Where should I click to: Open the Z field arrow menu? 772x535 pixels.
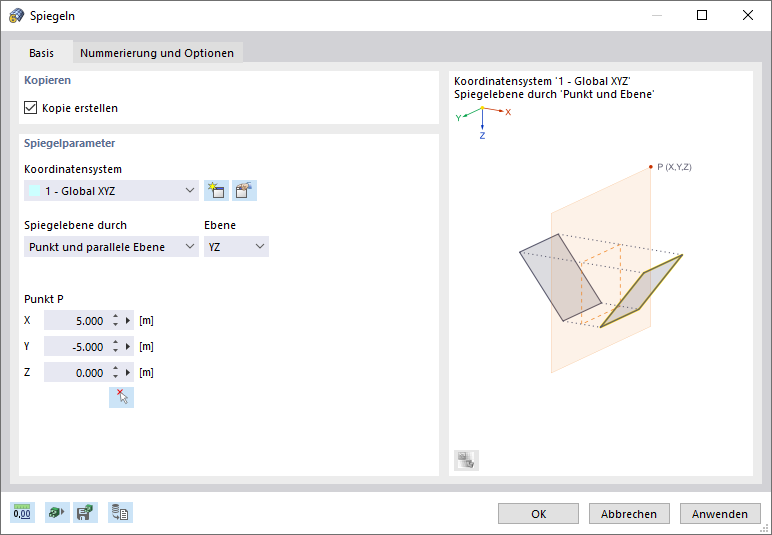point(128,373)
